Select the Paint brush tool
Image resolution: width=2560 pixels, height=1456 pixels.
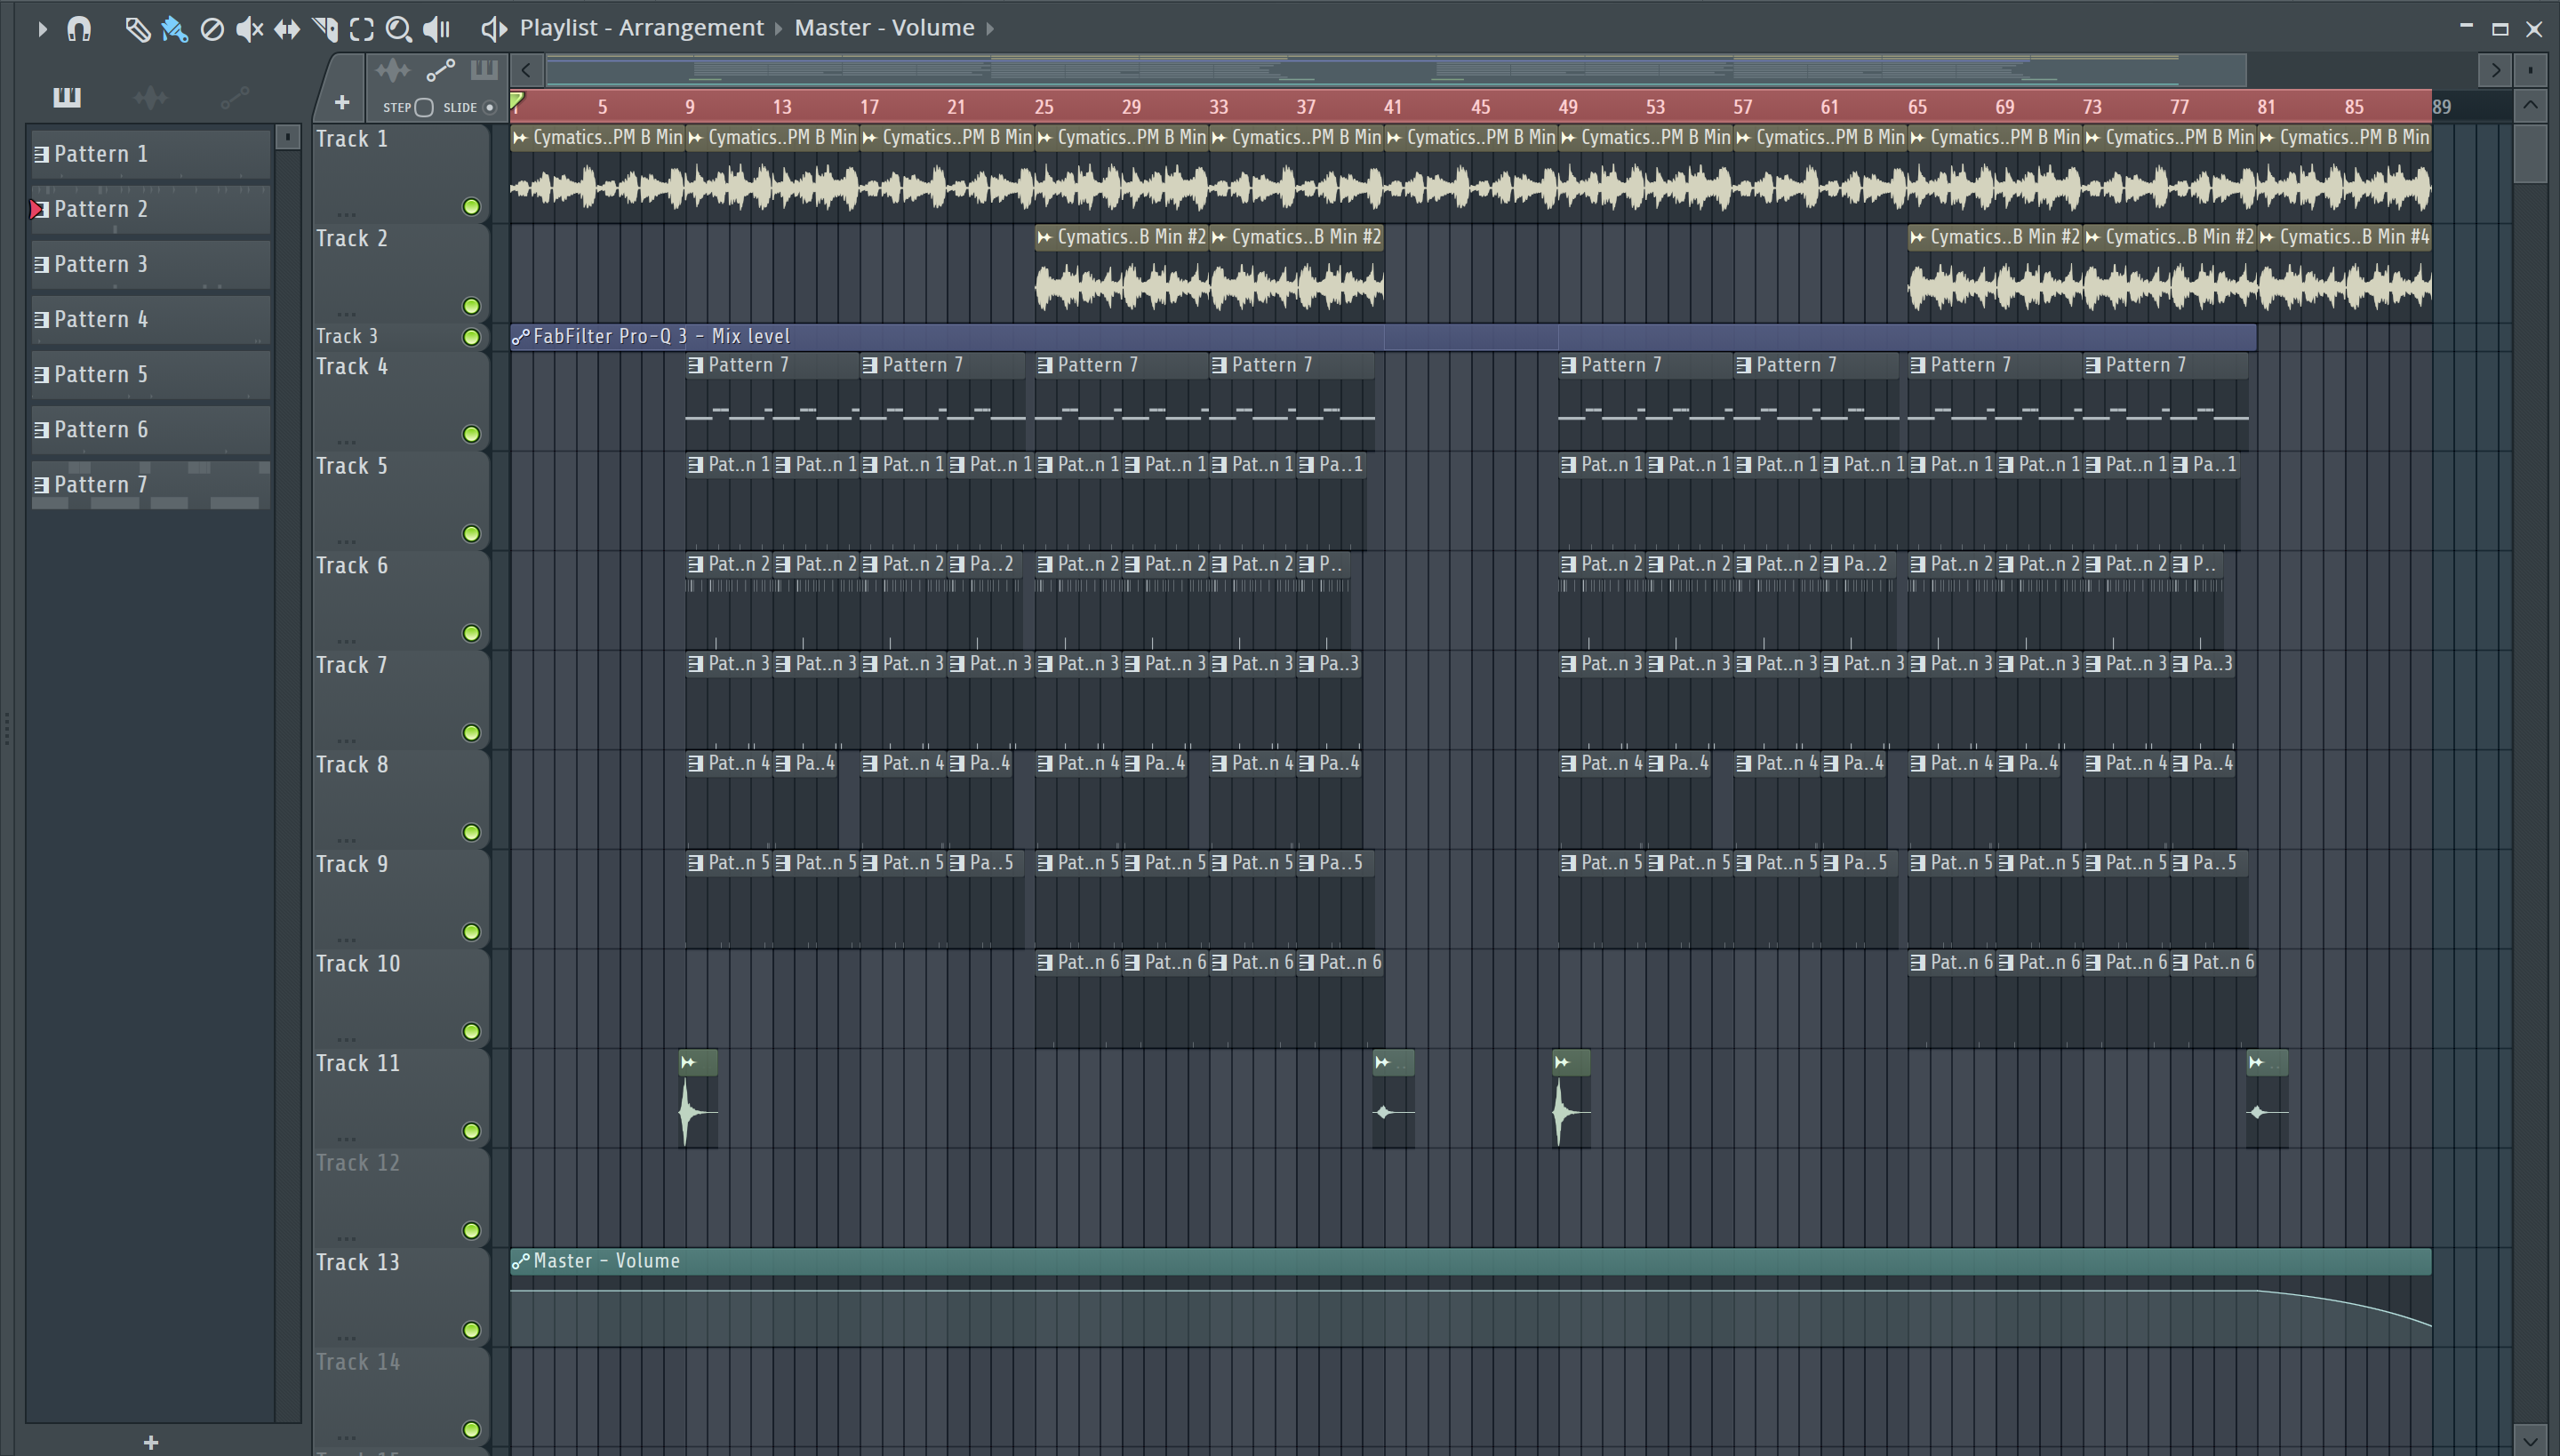click(174, 29)
